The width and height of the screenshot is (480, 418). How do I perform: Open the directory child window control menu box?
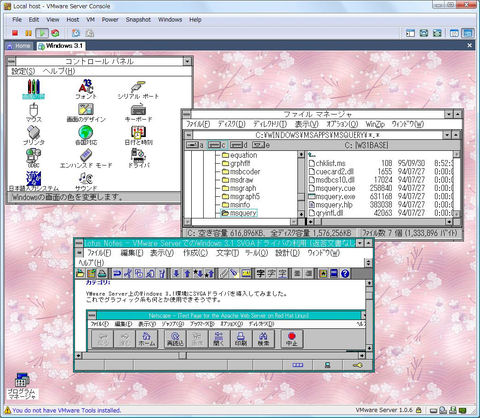(x=189, y=135)
